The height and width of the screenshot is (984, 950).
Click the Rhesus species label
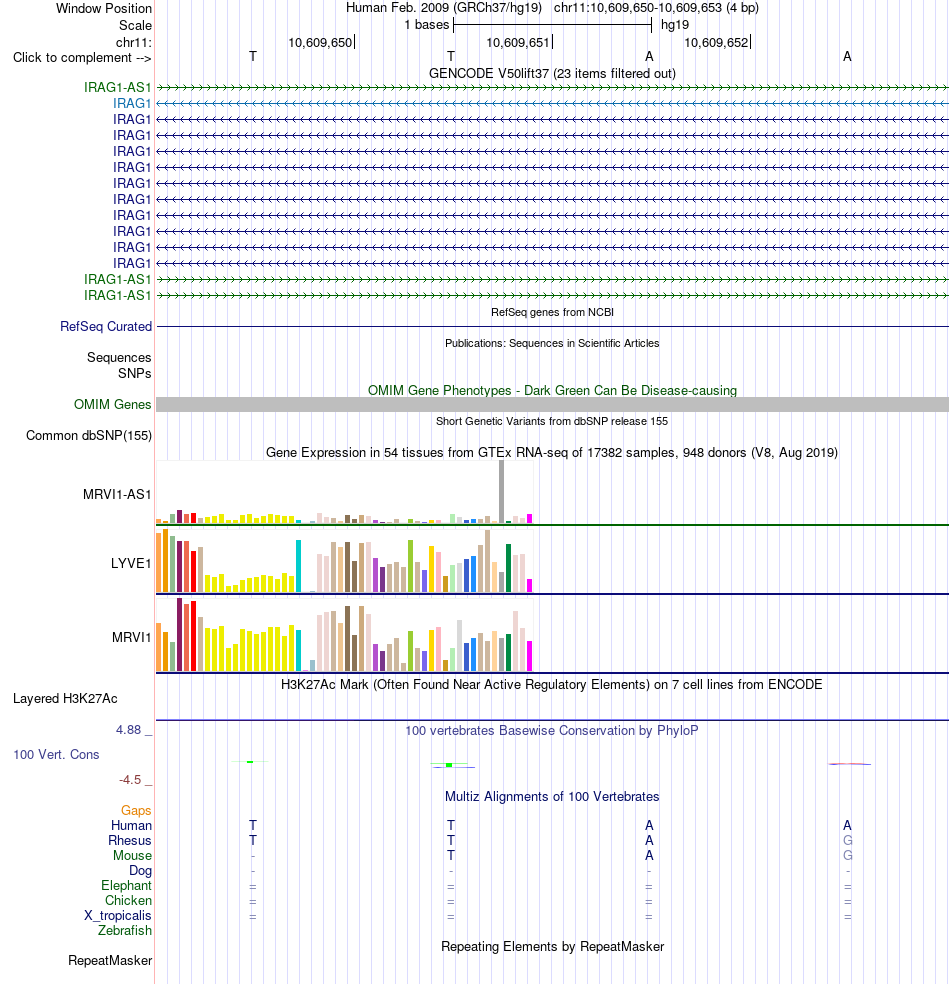(x=130, y=841)
